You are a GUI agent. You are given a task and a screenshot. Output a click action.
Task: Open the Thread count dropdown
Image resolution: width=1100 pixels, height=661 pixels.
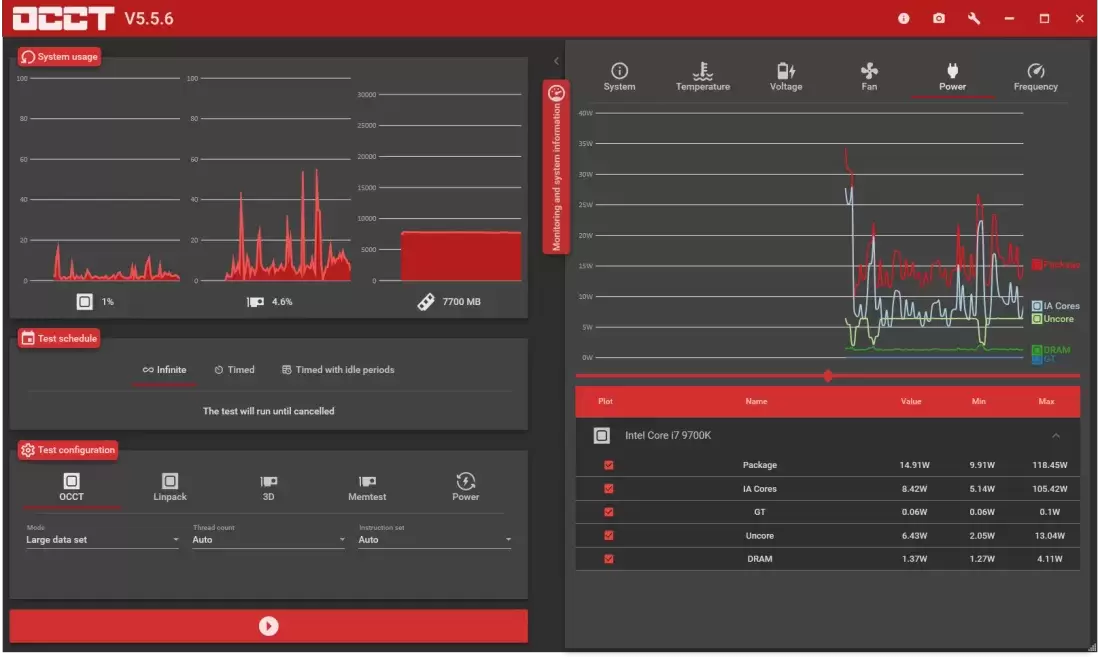pos(268,540)
